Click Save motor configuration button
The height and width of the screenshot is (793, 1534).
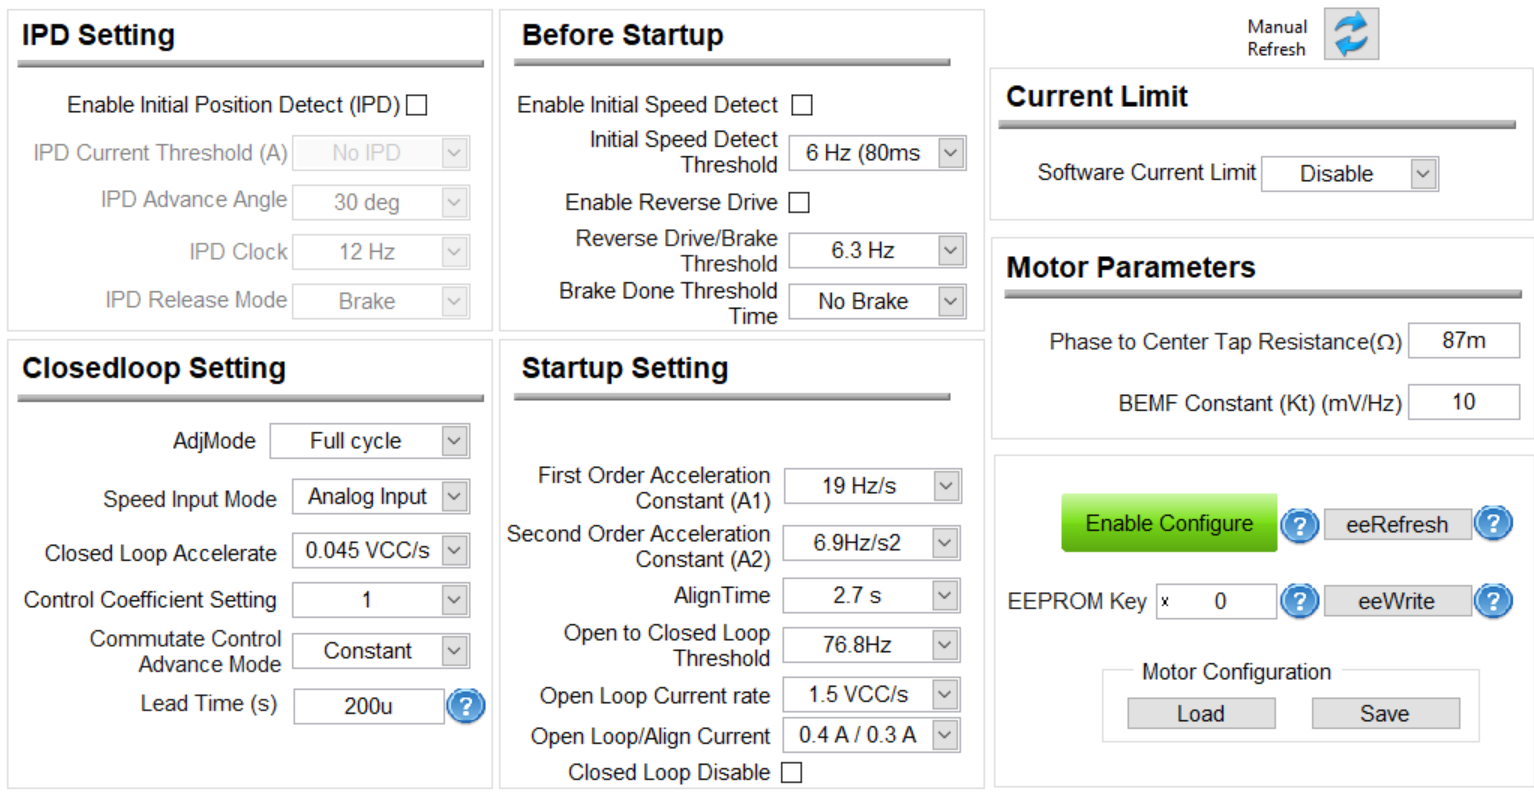(x=1385, y=713)
